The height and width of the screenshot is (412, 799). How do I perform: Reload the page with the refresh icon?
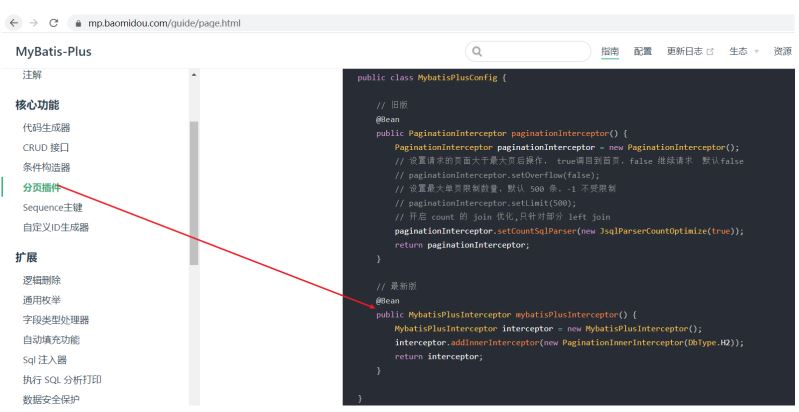point(53,23)
